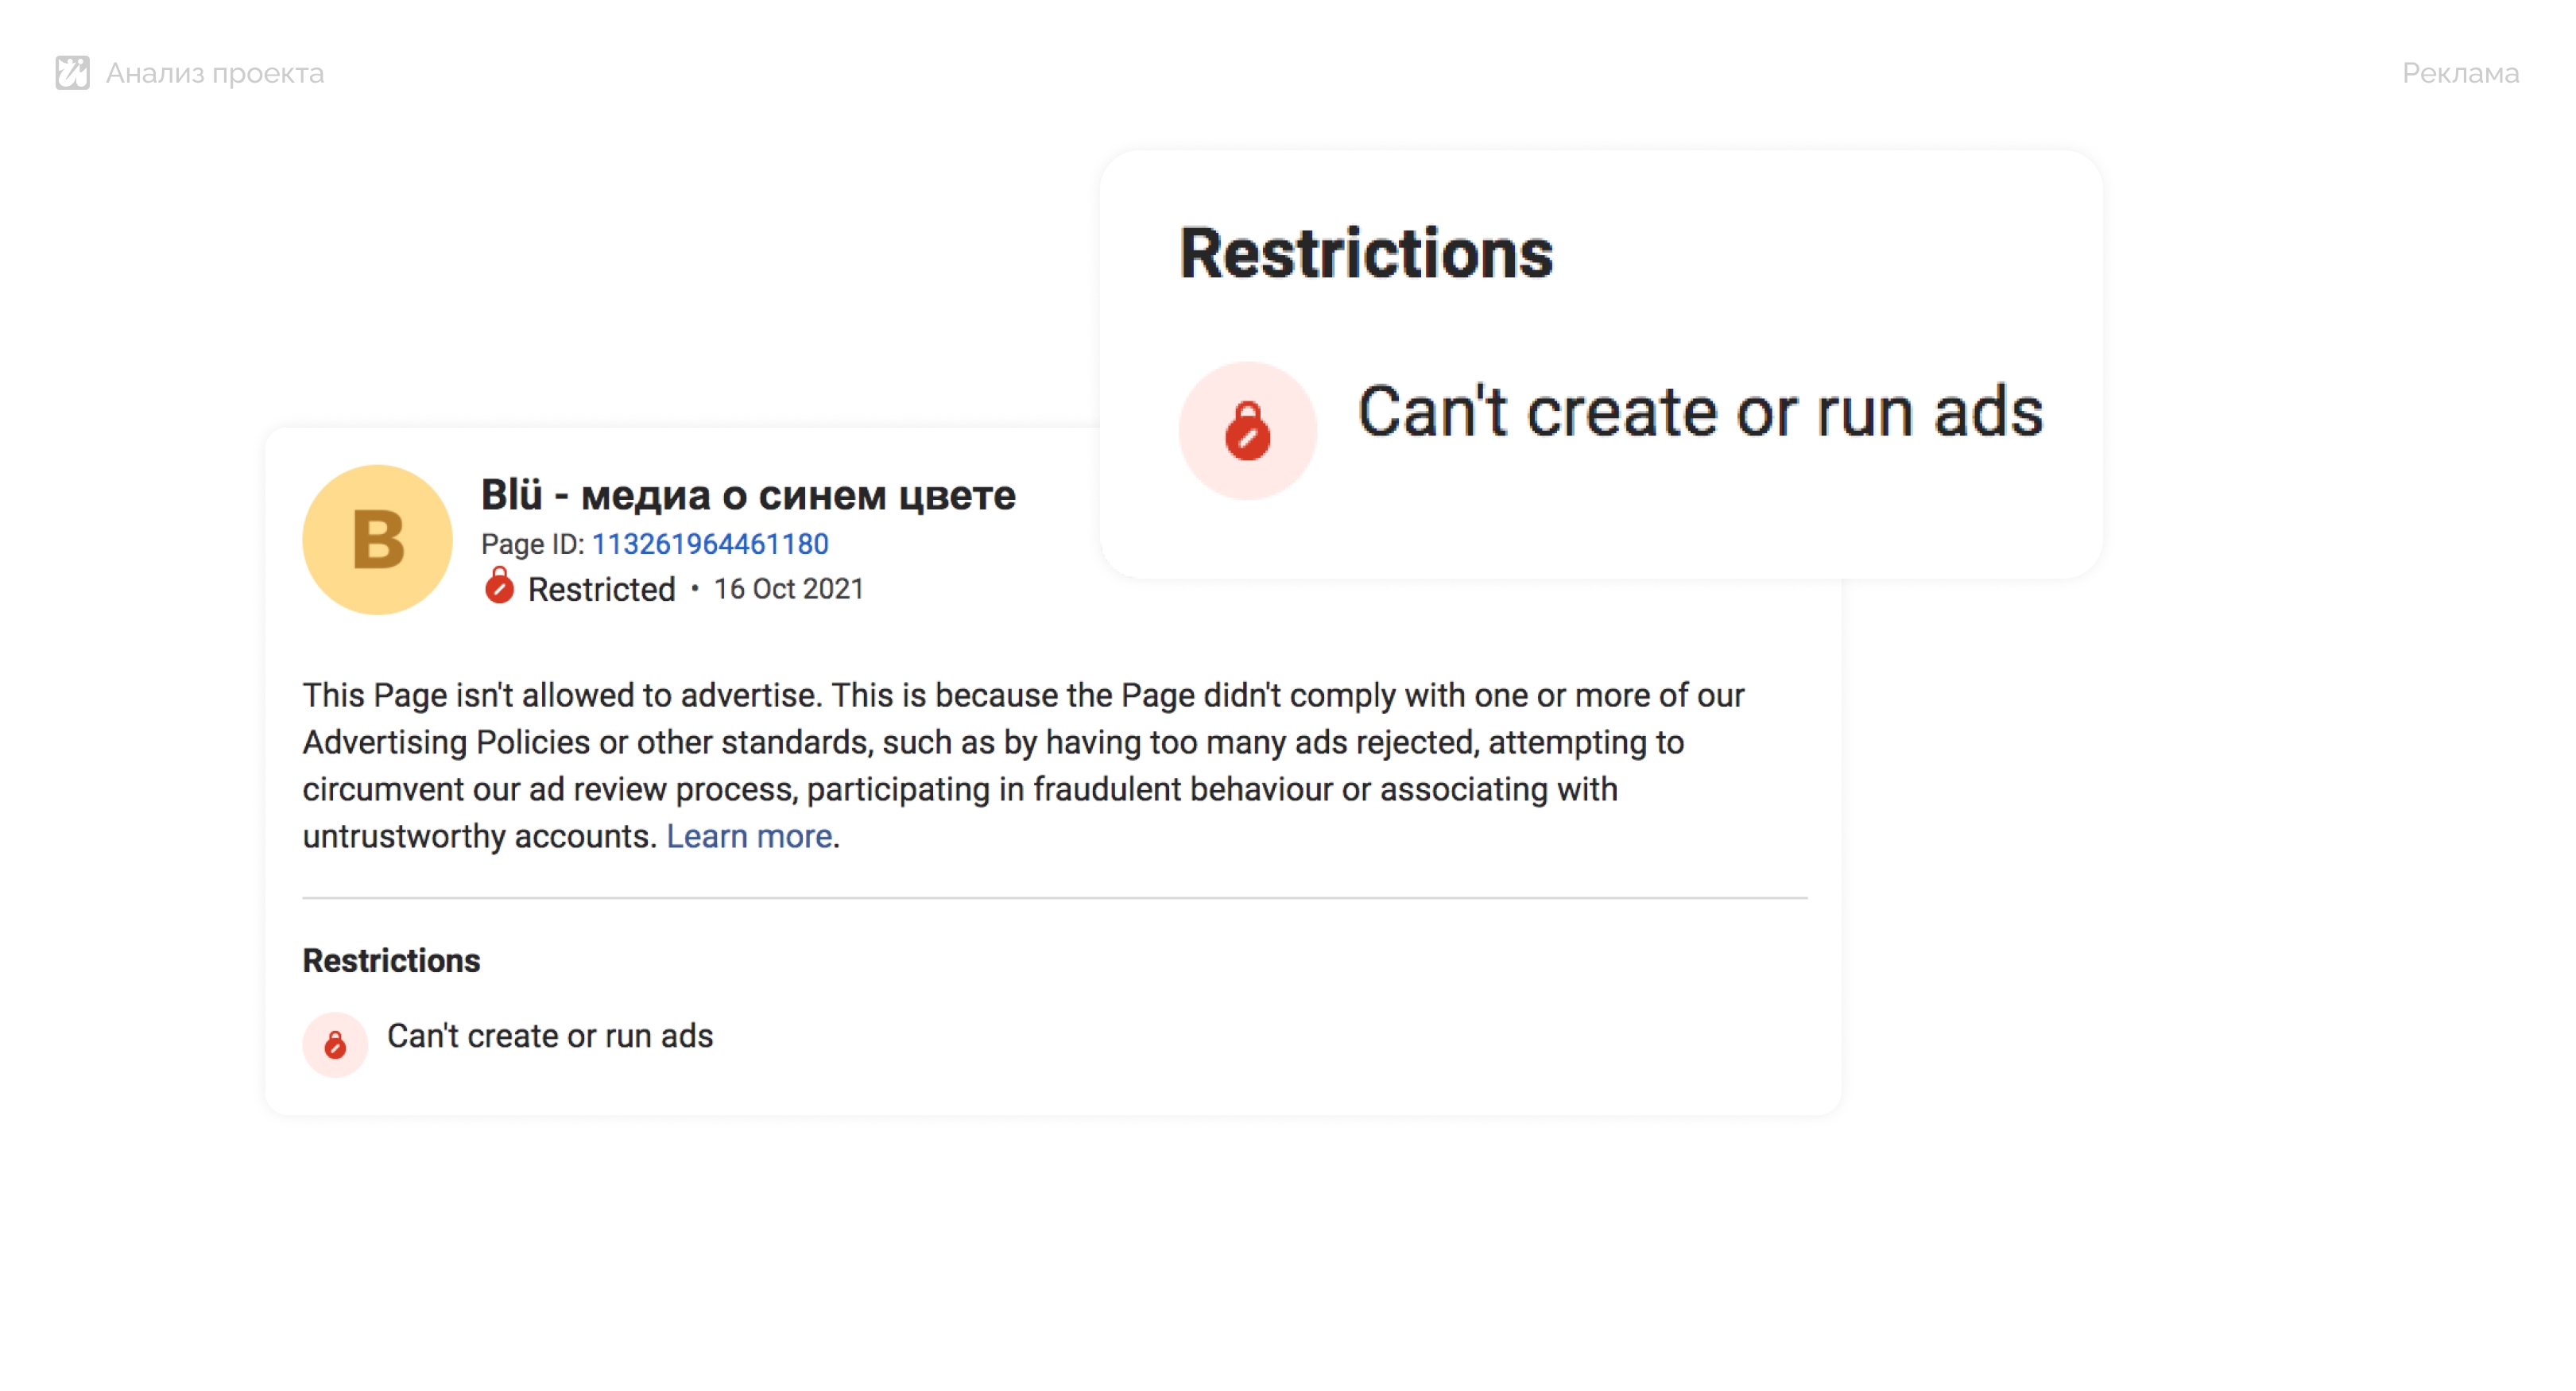Click the small pink lock icon under Restrictions
The width and height of the screenshot is (2576, 1391).
pyautogui.click(x=335, y=1044)
